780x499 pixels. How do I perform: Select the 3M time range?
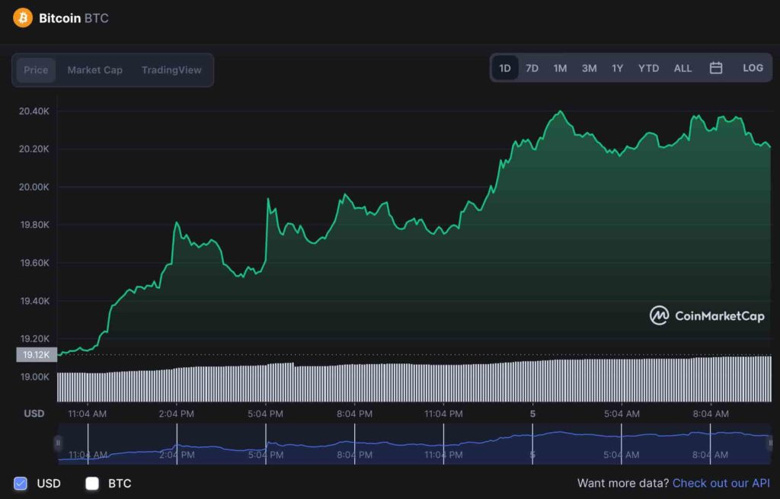point(589,68)
